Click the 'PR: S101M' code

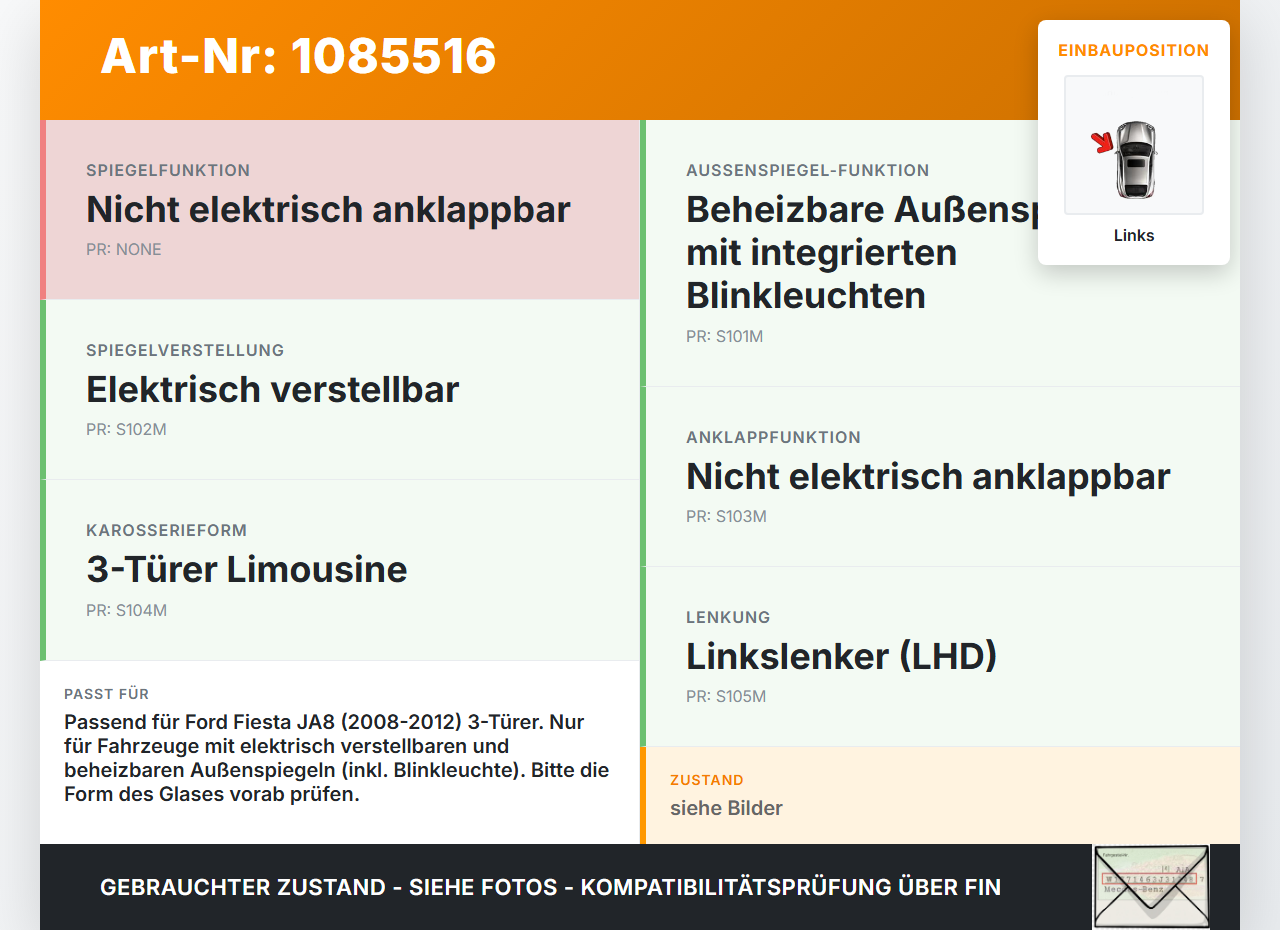[x=724, y=337]
